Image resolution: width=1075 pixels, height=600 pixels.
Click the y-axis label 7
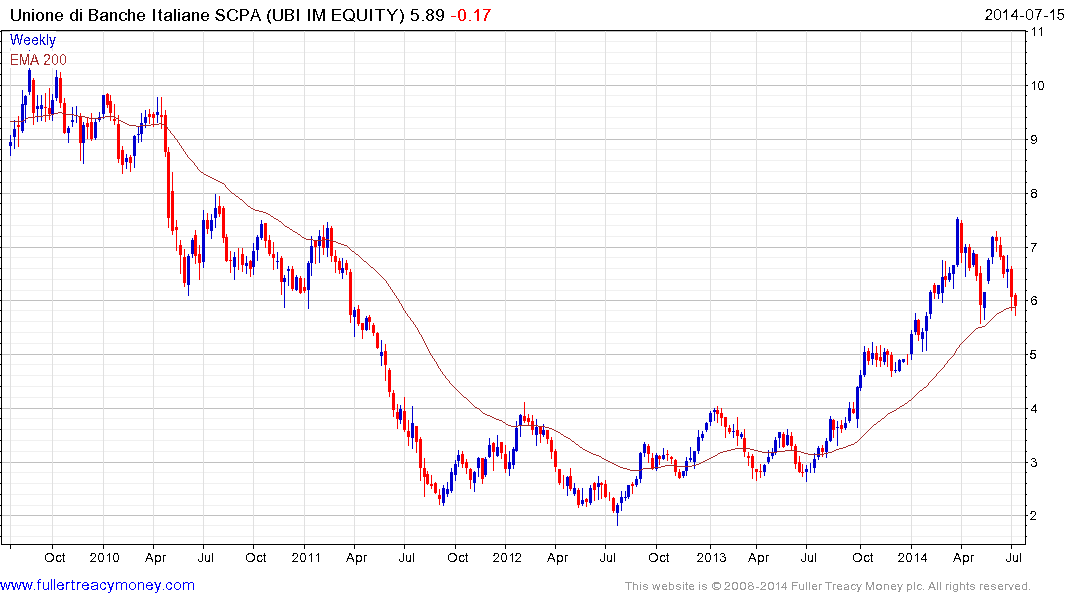[1034, 247]
